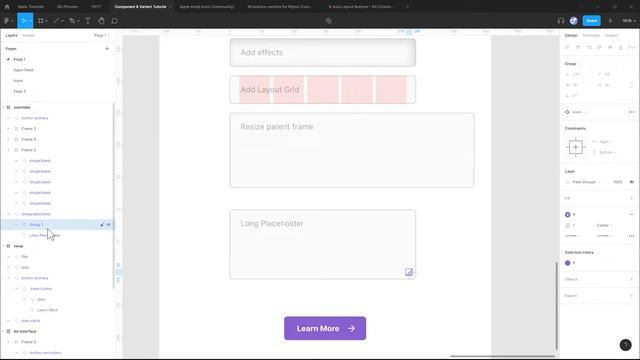
Task: Click the Add Layout Grid input field
Action: coord(323,90)
